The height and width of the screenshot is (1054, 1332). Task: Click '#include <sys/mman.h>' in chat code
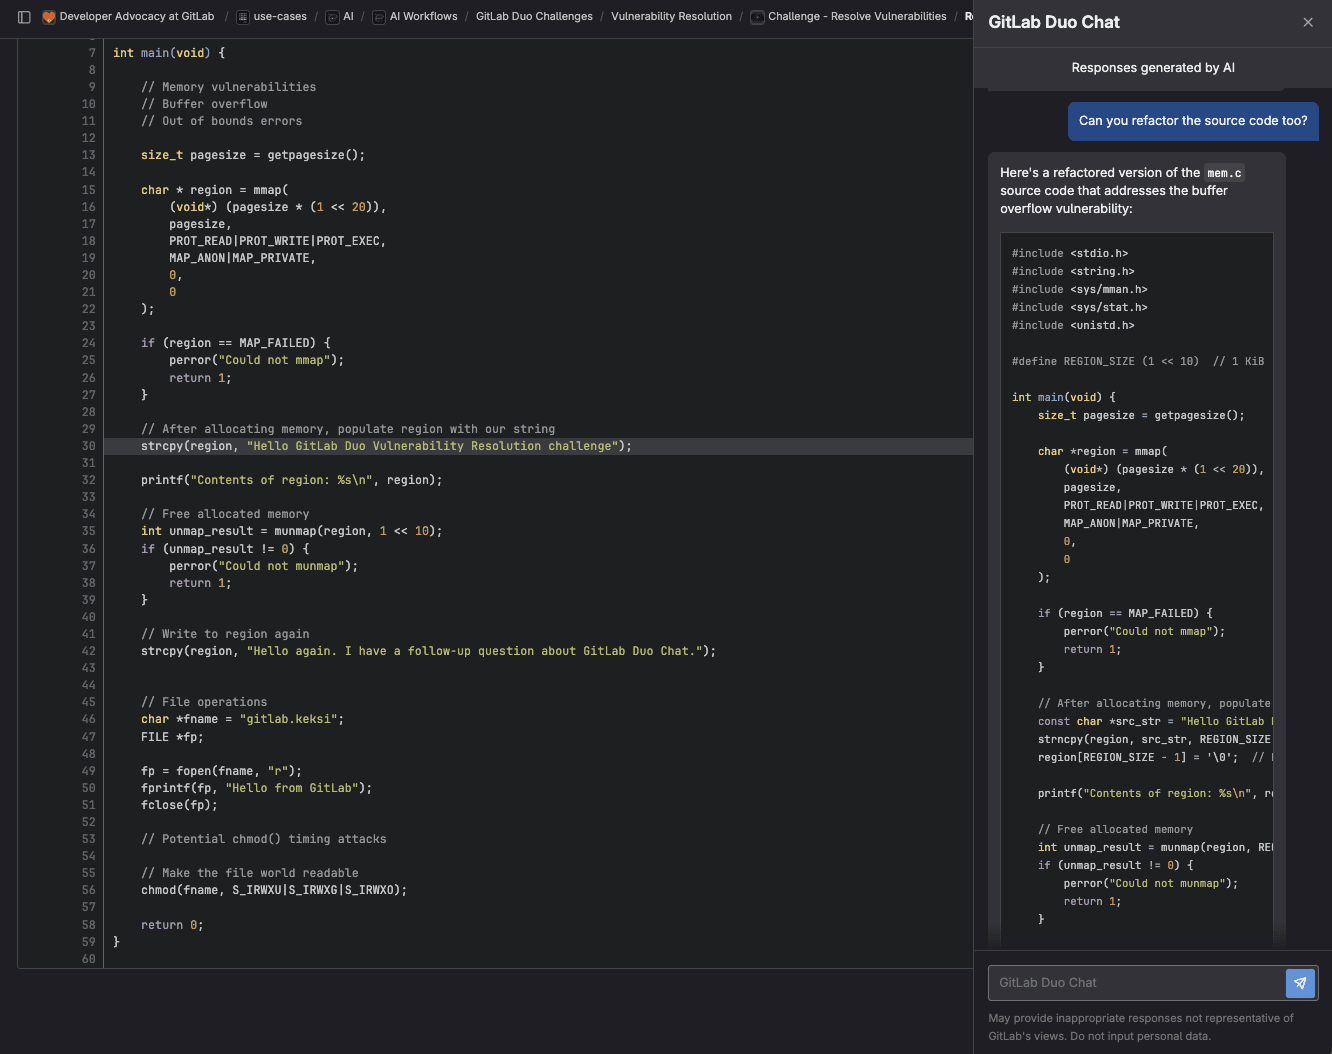[1080, 290]
